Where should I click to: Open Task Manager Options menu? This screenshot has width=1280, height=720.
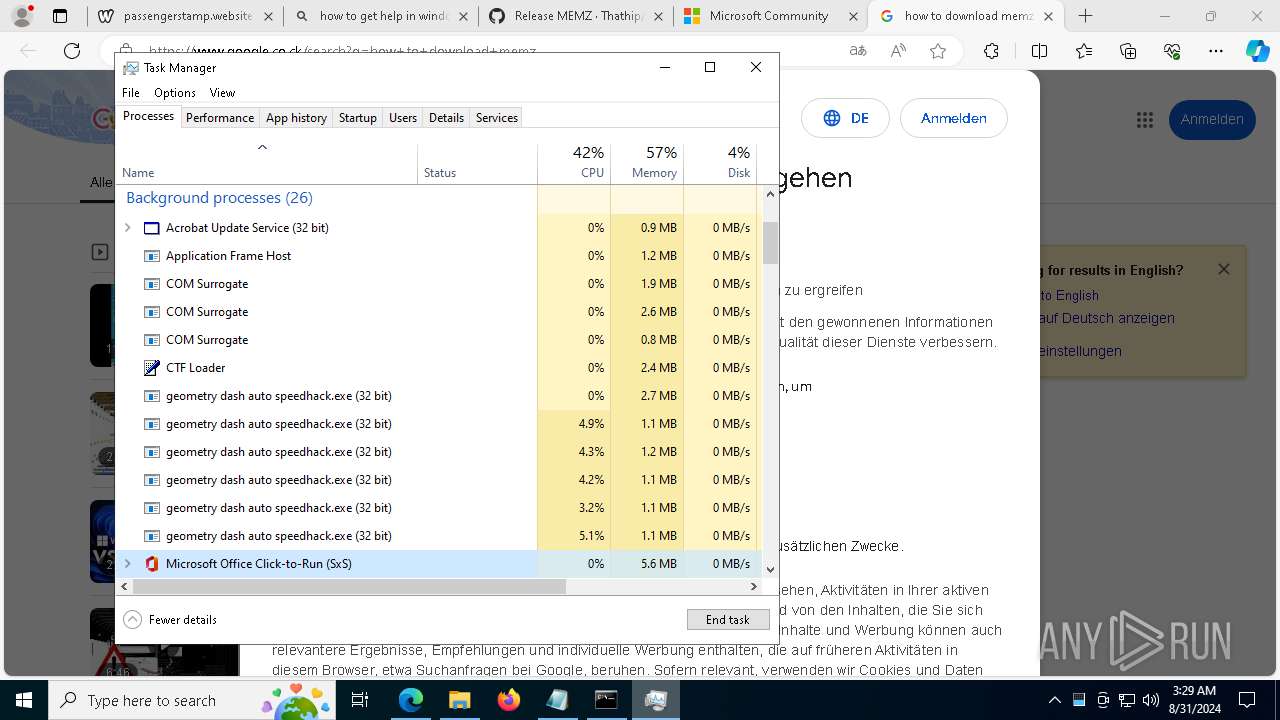[x=175, y=93]
